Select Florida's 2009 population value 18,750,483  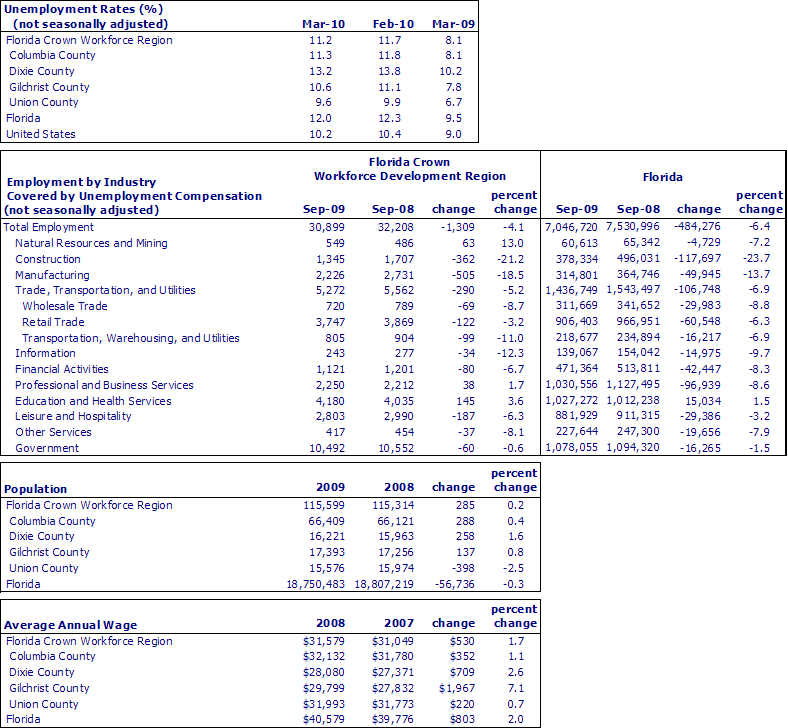coord(315,583)
